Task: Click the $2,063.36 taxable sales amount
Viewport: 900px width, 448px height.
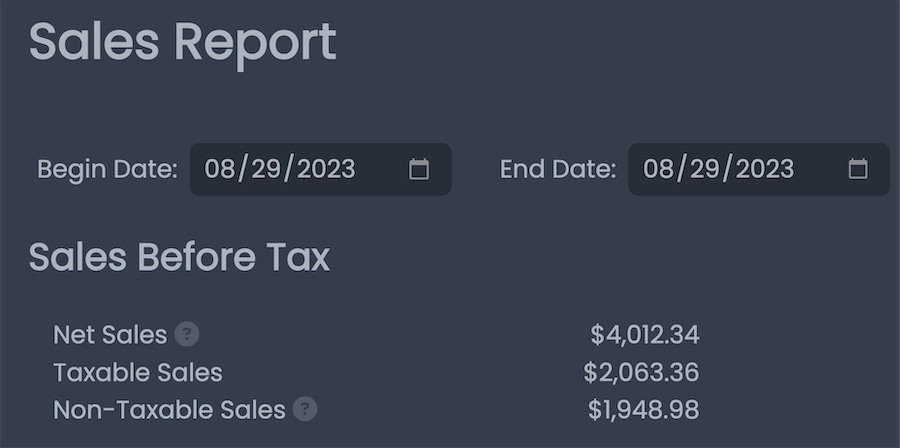Action: [641, 373]
